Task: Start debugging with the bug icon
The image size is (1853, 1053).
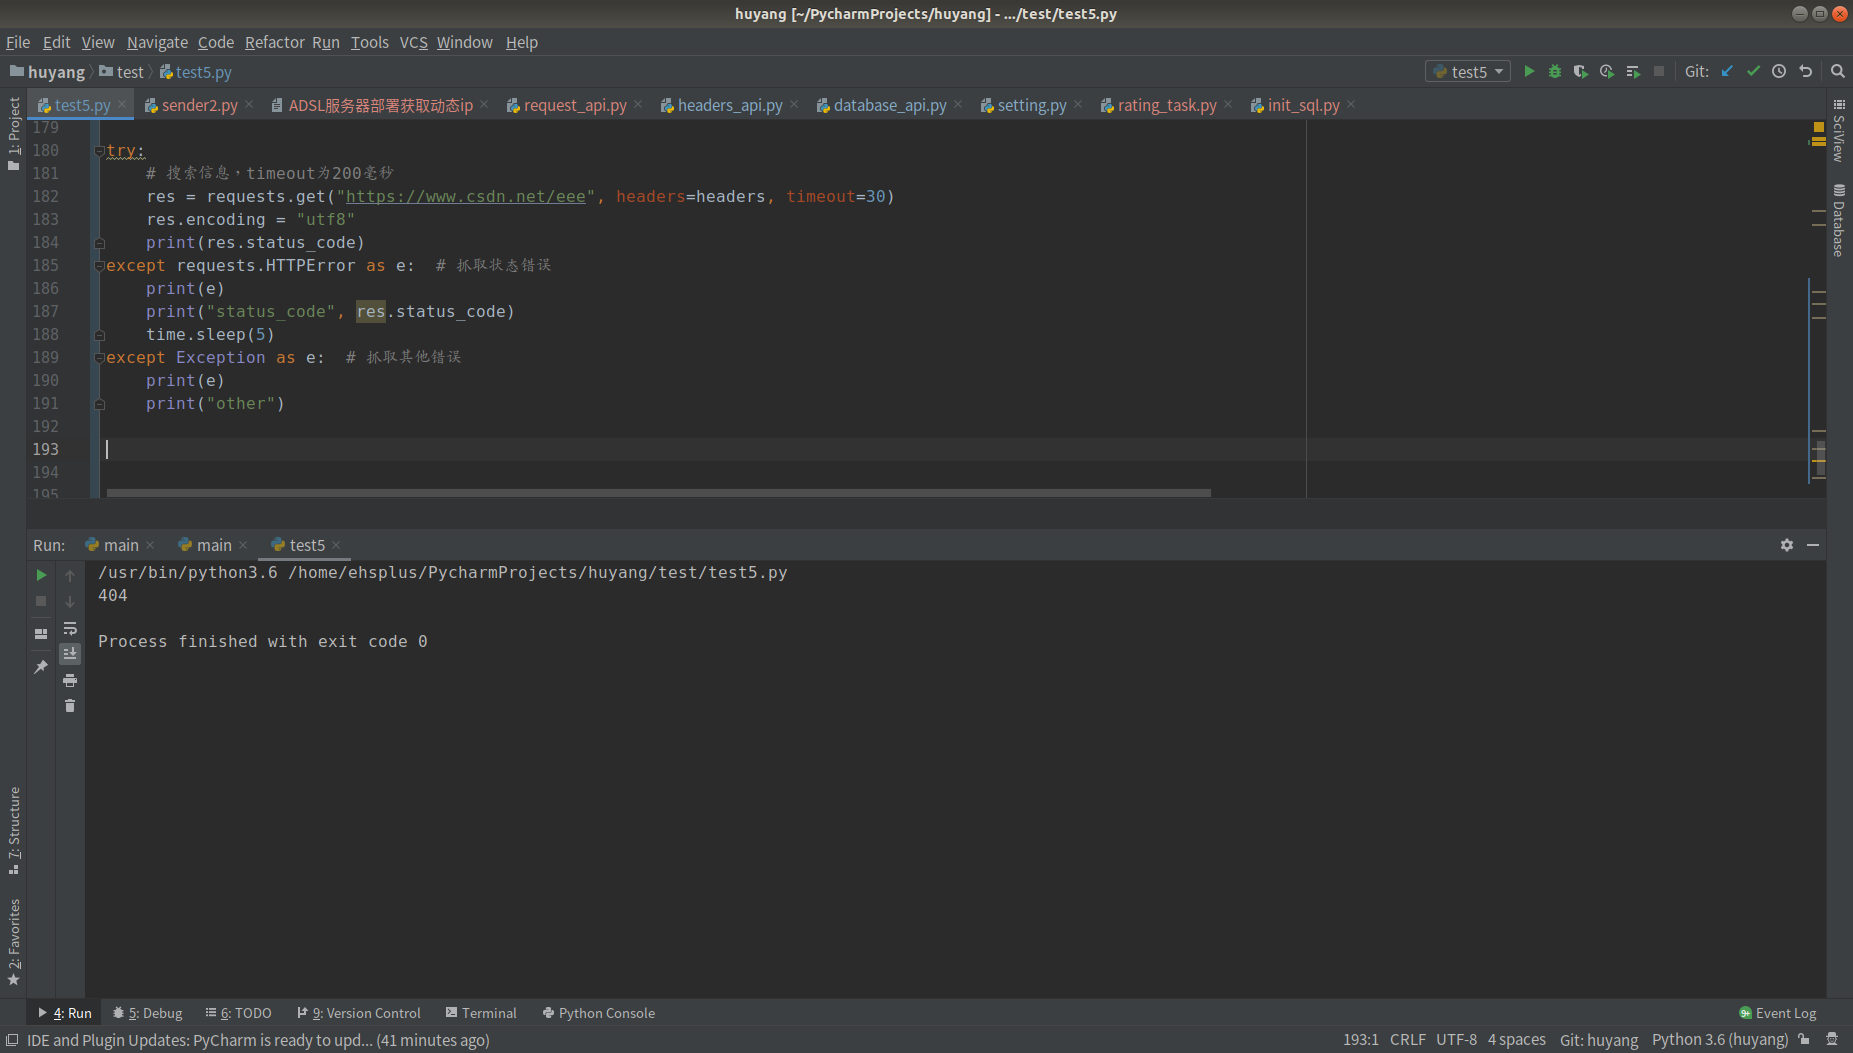Action: [x=1555, y=71]
